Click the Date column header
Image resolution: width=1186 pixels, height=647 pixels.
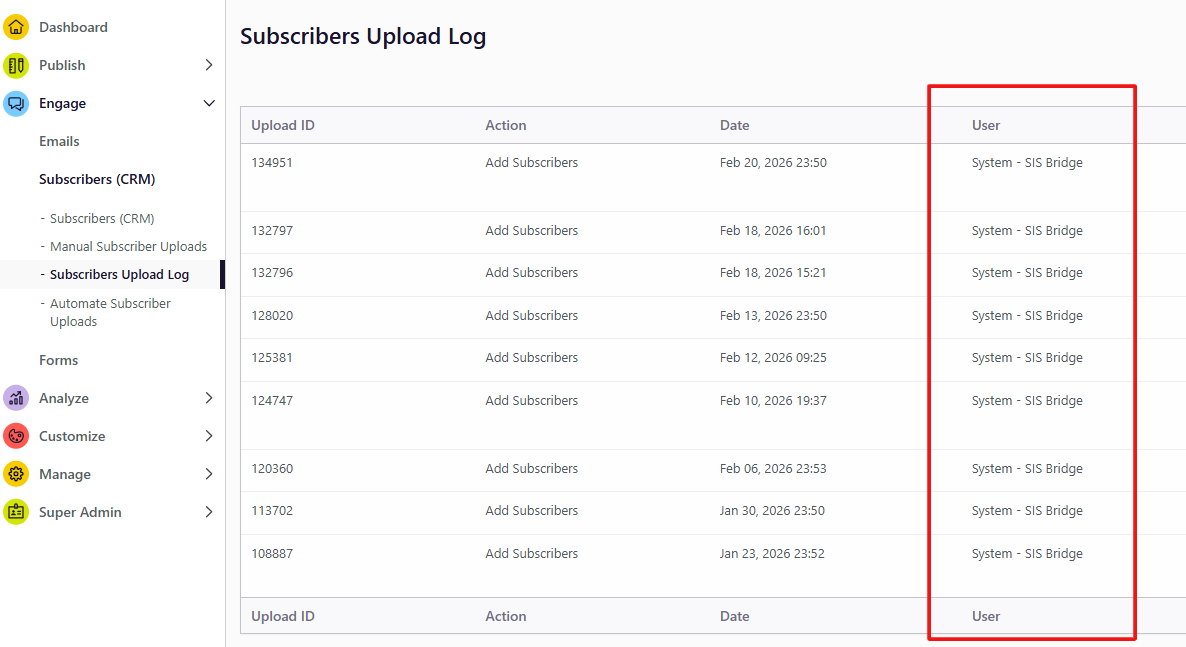click(734, 125)
